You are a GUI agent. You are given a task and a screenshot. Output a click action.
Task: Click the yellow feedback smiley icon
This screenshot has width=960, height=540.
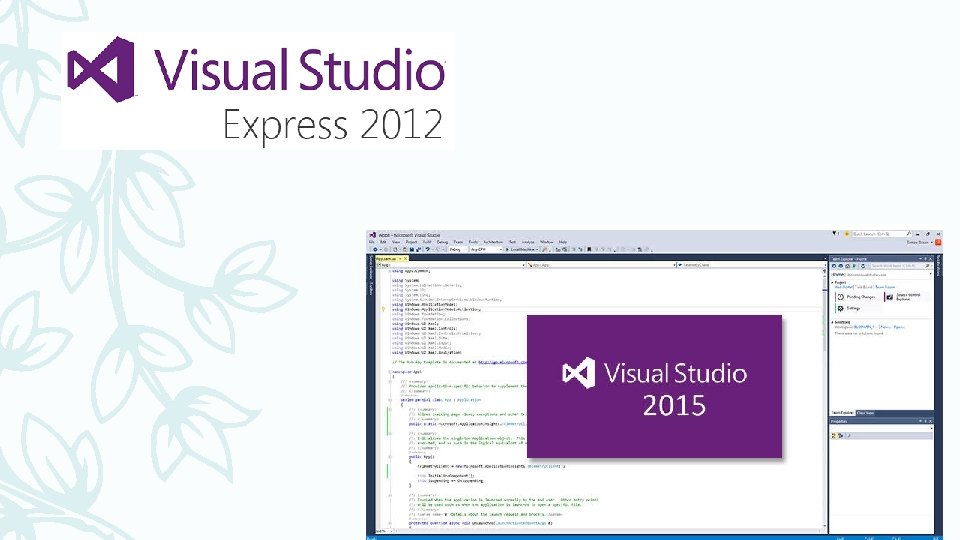coord(847,234)
